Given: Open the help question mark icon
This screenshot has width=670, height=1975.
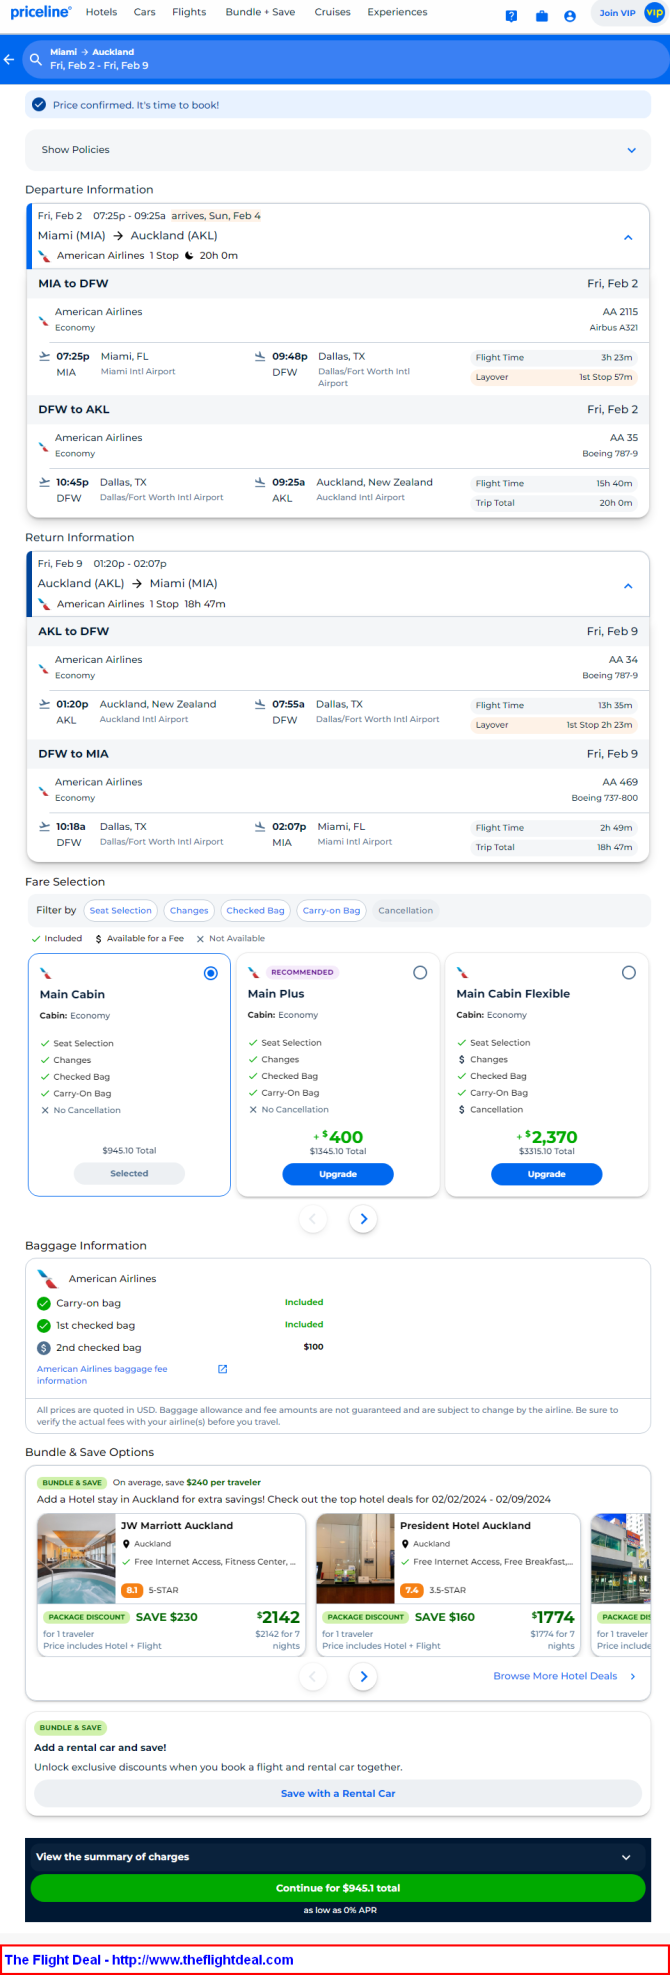Looking at the screenshot, I should (x=511, y=15).
